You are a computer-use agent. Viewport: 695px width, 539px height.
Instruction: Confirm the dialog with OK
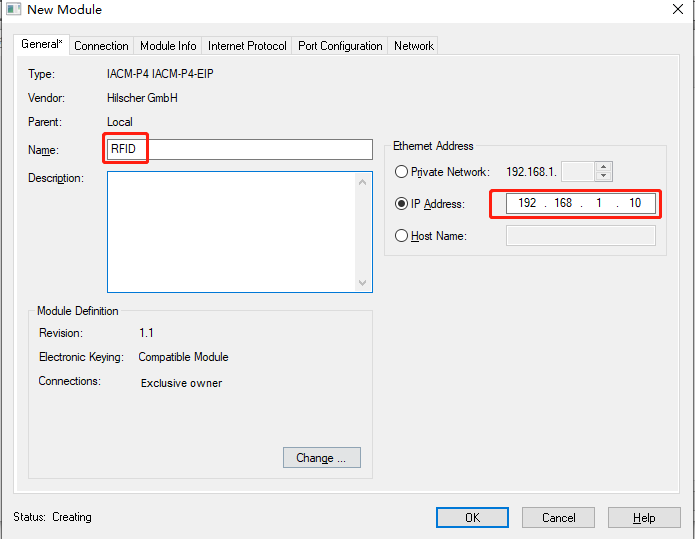[x=472, y=517]
